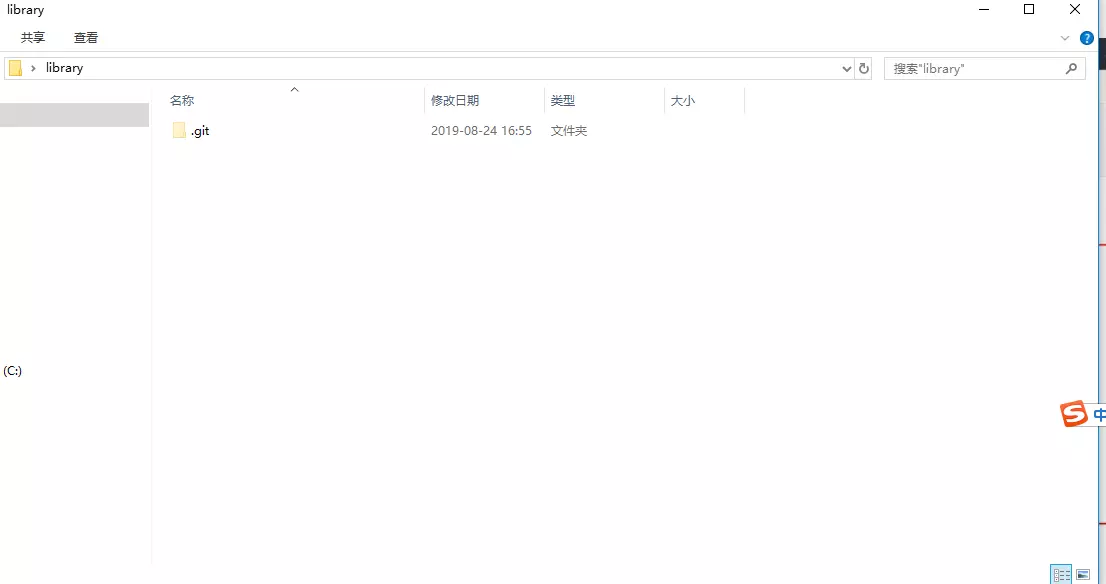Sort files by 类型 column
Viewport: 1106px width, 584px height.
click(562, 100)
